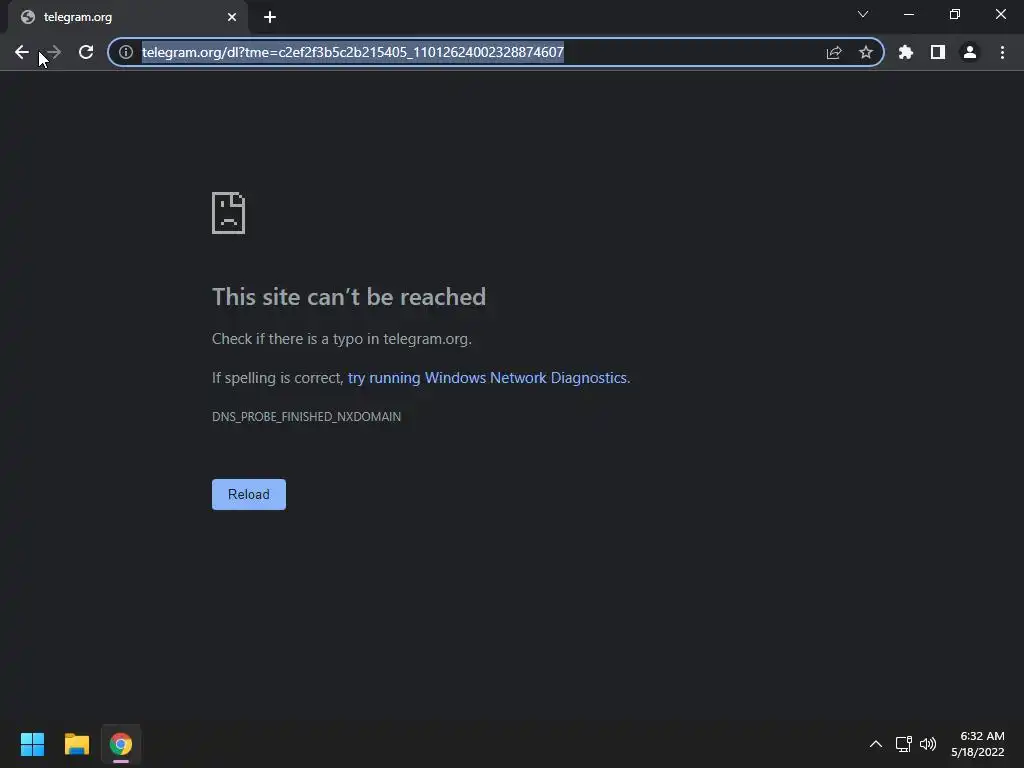Open the Chrome profile avatar menu
This screenshot has height=768, width=1024.
click(970, 52)
